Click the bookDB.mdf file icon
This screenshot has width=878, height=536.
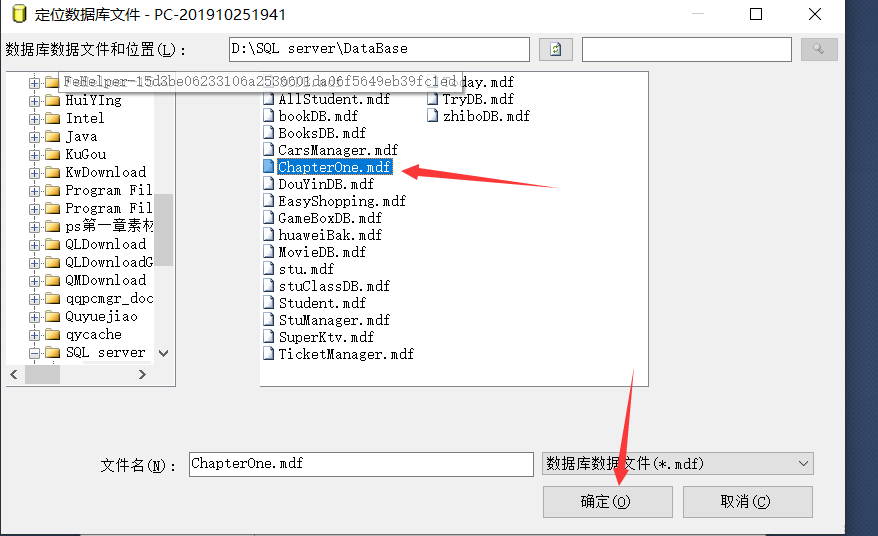[x=269, y=116]
